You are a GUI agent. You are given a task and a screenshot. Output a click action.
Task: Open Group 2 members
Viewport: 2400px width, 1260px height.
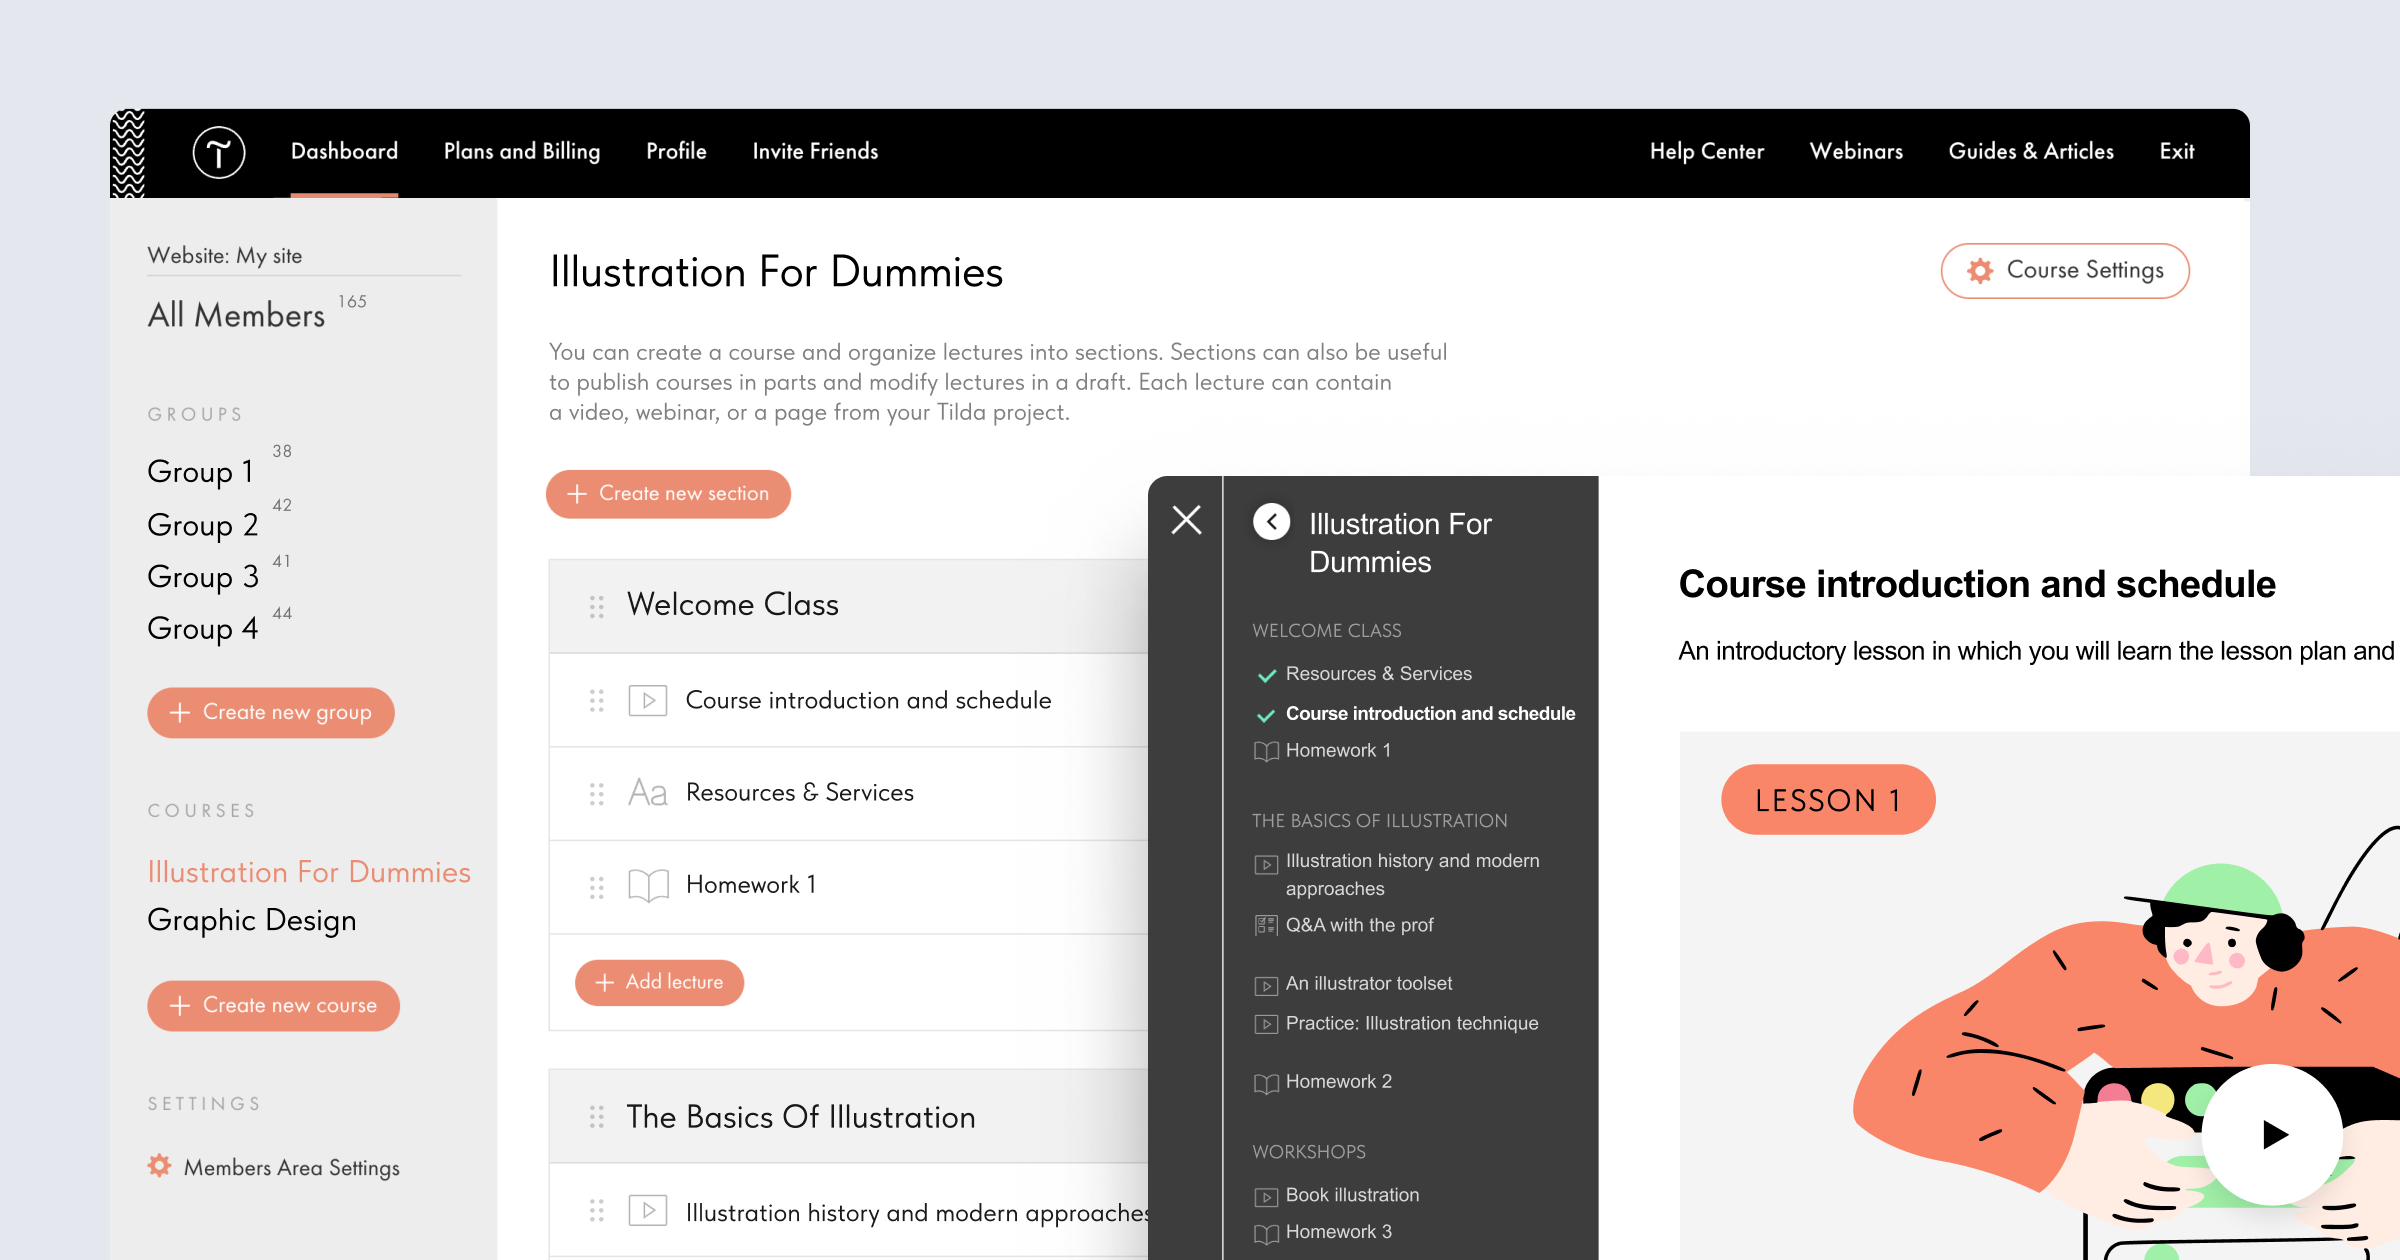pyautogui.click(x=203, y=524)
